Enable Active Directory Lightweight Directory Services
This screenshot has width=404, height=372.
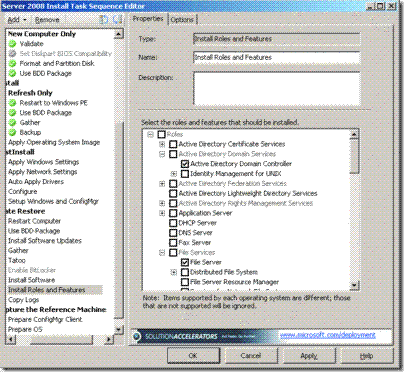coord(173,193)
